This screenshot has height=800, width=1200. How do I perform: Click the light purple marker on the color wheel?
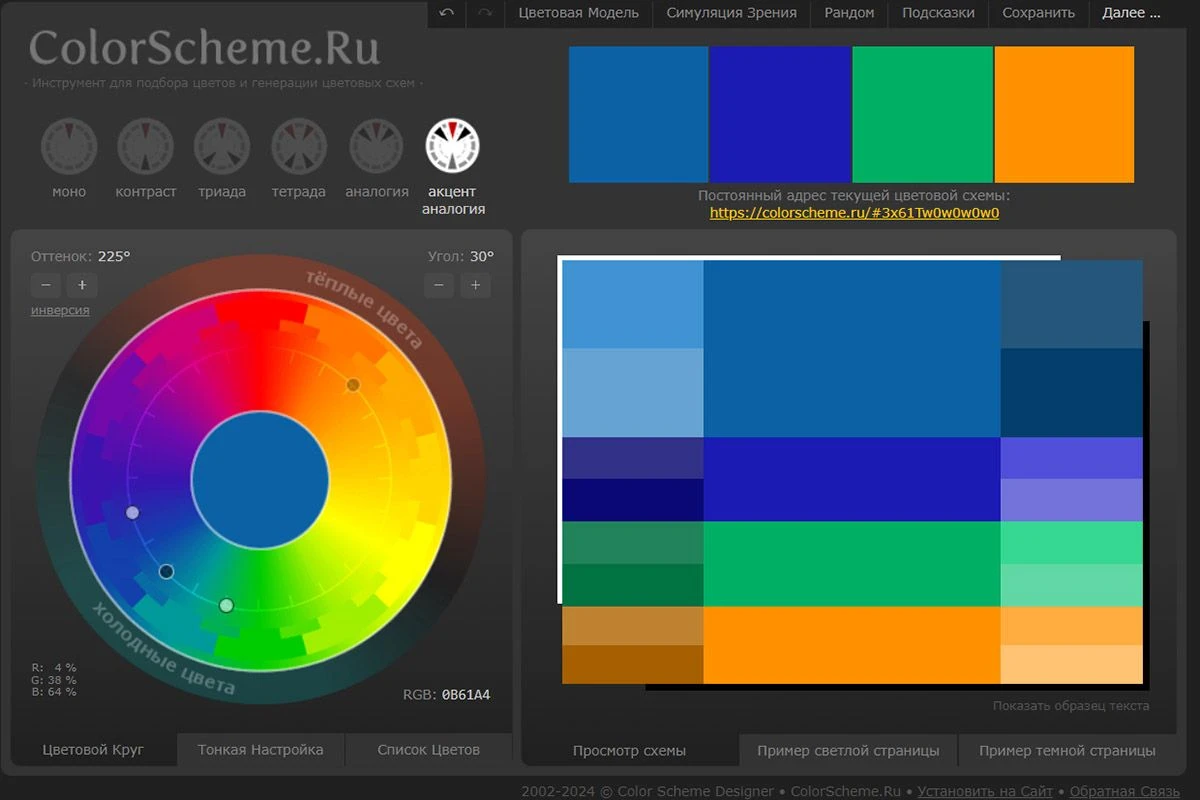pyautogui.click(x=132, y=513)
